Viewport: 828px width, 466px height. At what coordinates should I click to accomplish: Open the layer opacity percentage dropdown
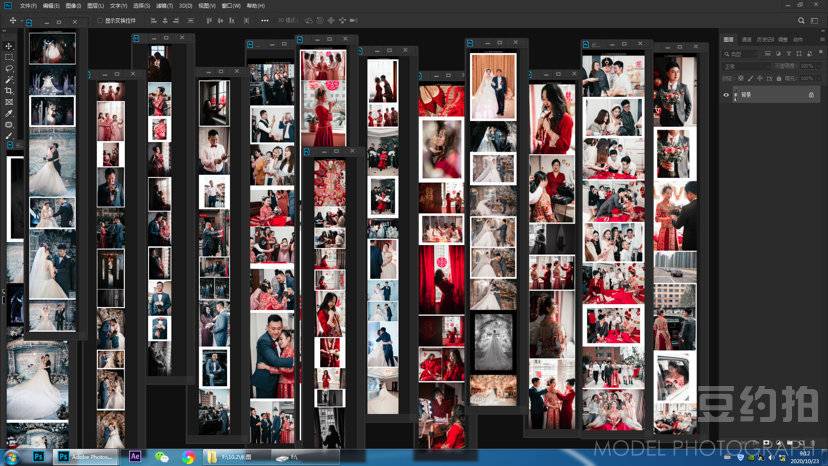pyautogui.click(x=810, y=66)
